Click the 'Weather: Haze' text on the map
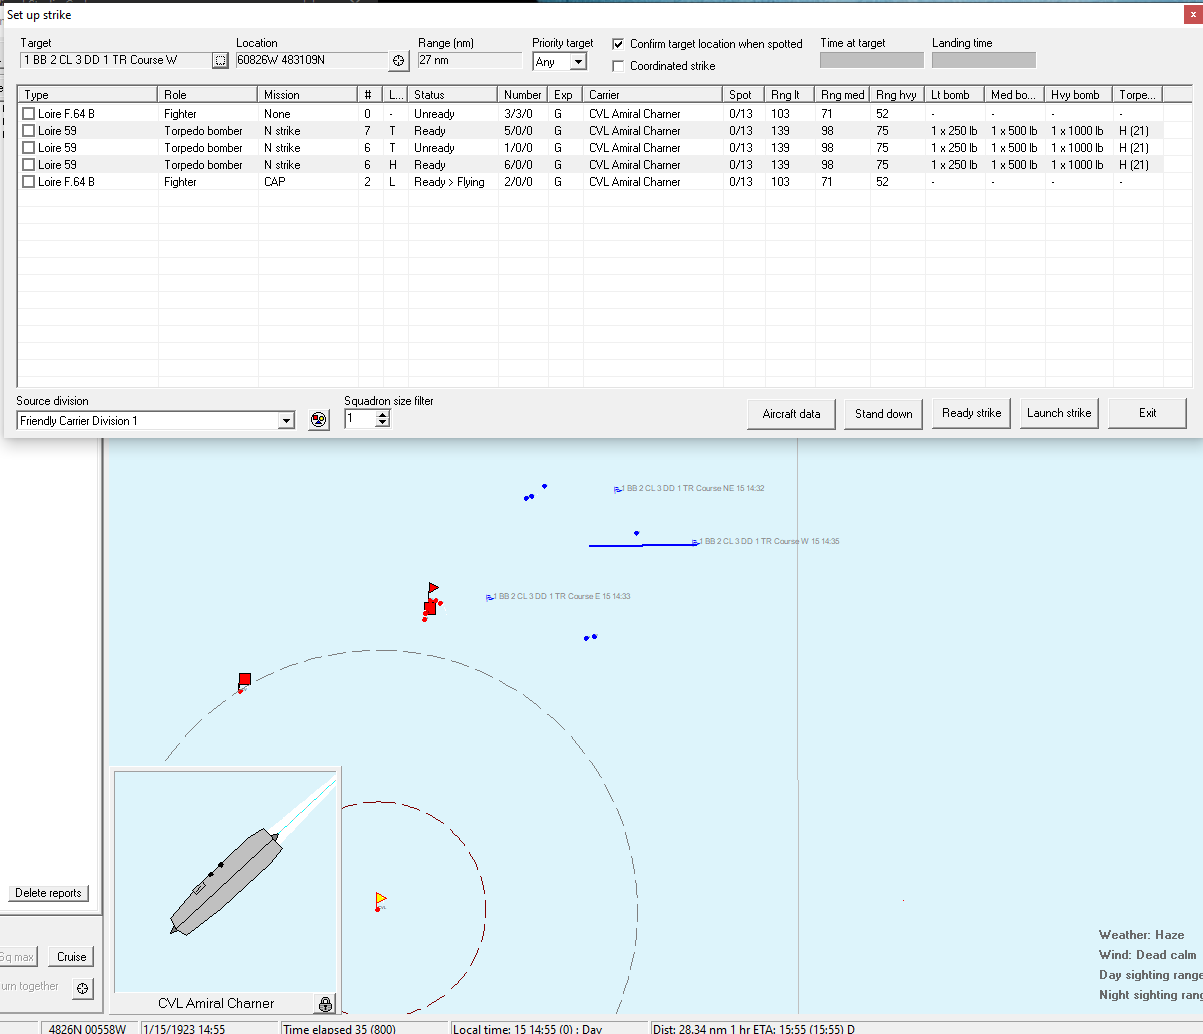 pyautogui.click(x=1141, y=935)
